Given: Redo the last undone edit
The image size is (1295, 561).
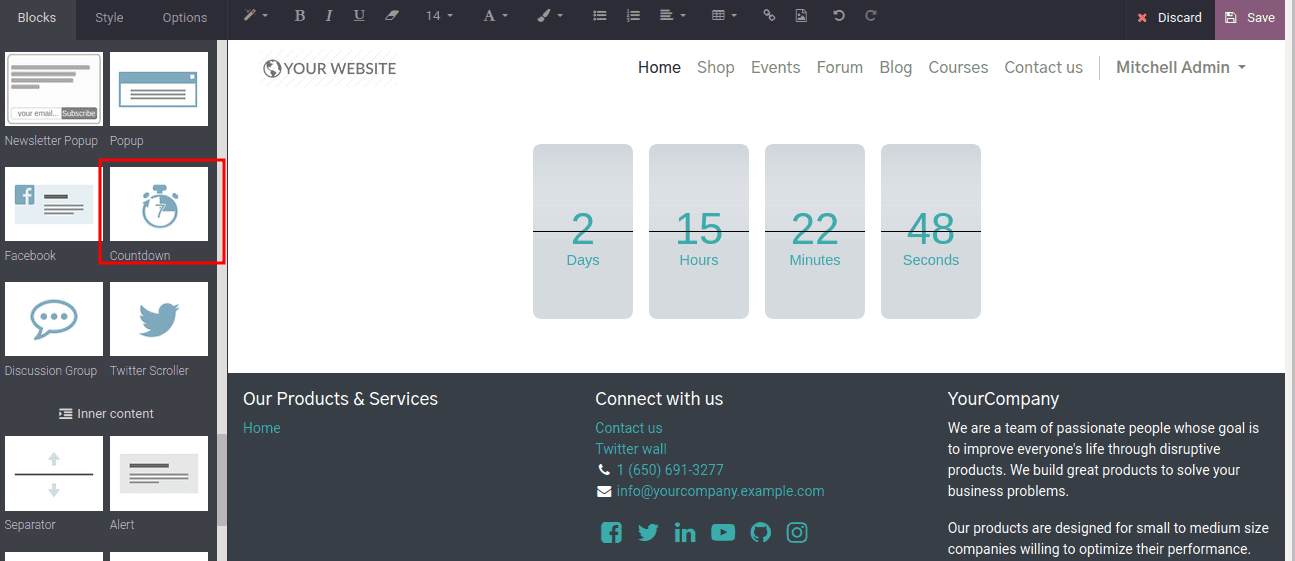Looking at the screenshot, I should click(x=871, y=16).
